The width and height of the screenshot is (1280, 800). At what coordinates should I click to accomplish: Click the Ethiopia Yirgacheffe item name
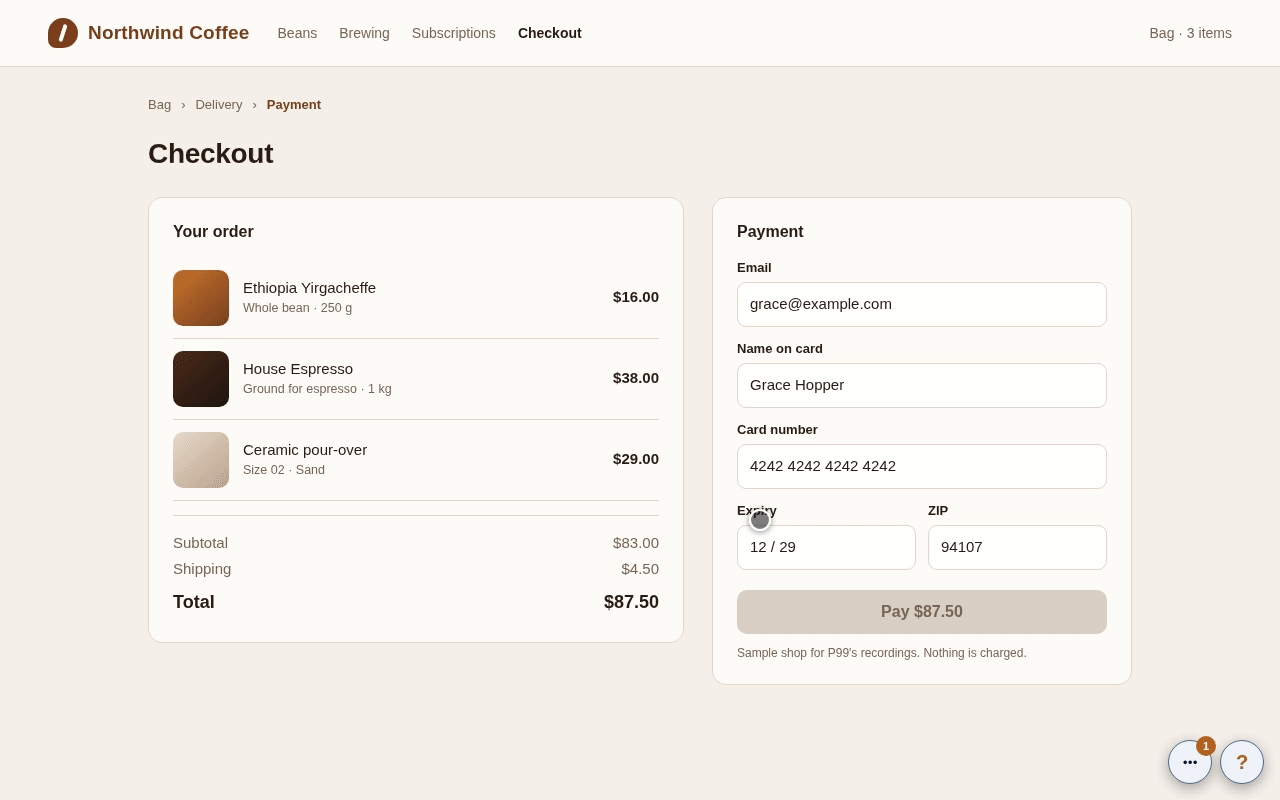point(309,288)
